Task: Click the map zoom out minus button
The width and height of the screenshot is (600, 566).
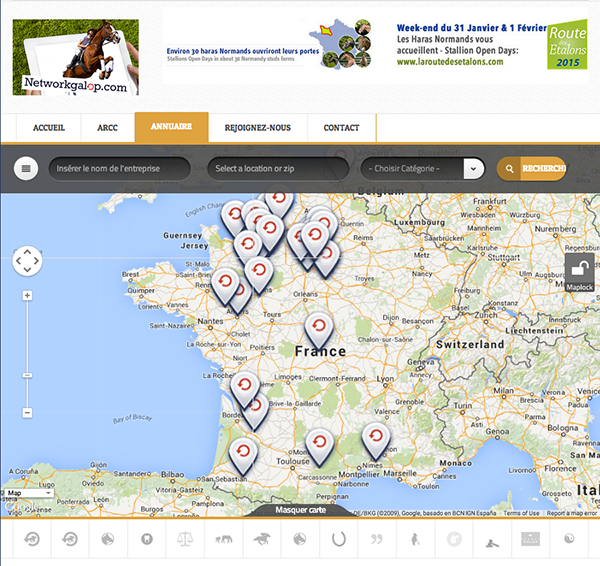Action: (27, 413)
